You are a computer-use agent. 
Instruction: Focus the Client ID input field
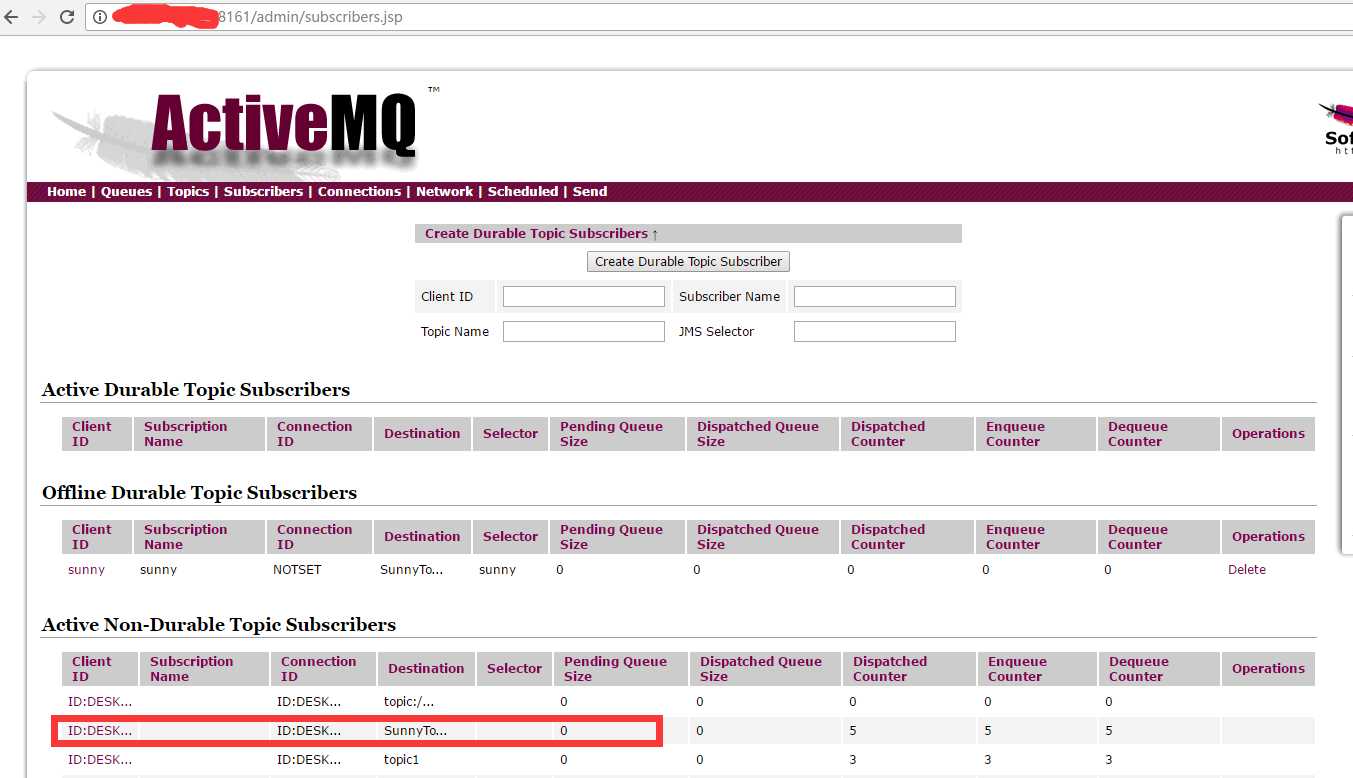(584, 297)
